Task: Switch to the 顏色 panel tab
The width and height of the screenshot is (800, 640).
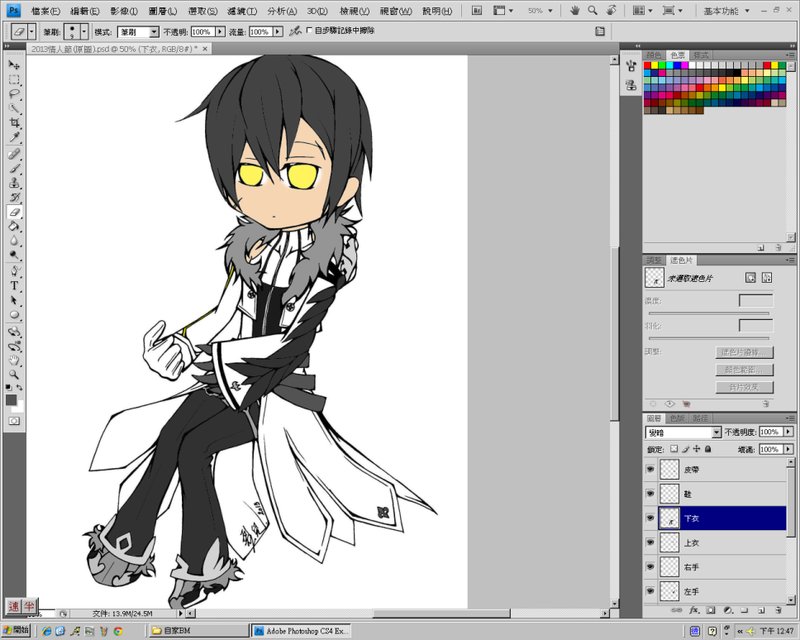Action: (654, 55)
